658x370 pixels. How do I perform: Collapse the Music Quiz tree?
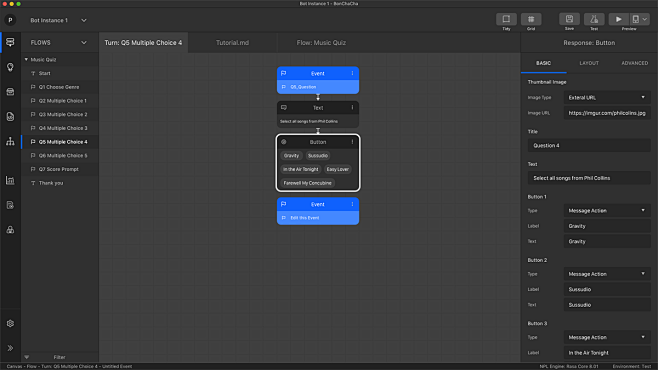pos(26,60)
